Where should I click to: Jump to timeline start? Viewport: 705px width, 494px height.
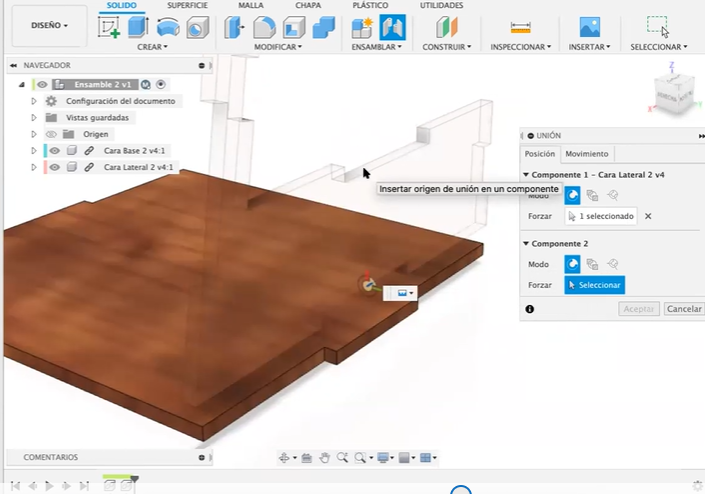click(15, 486)
